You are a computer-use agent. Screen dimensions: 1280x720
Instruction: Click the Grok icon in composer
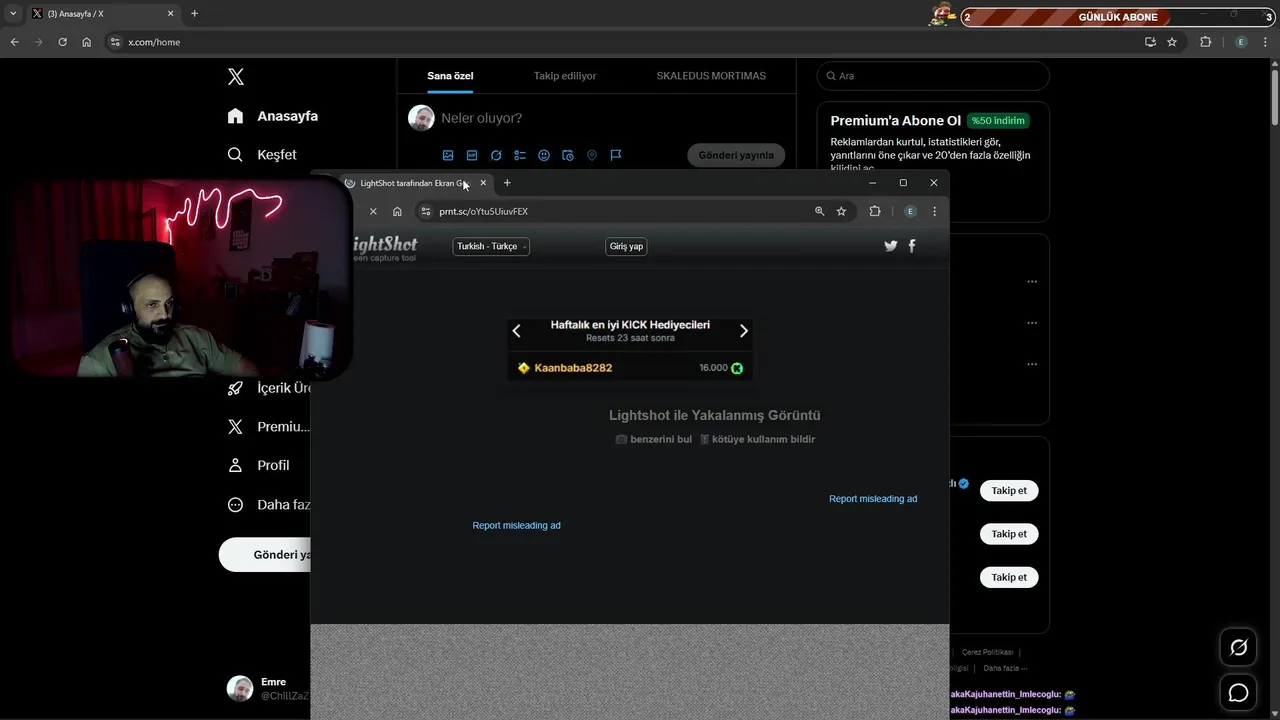point(496,155)
